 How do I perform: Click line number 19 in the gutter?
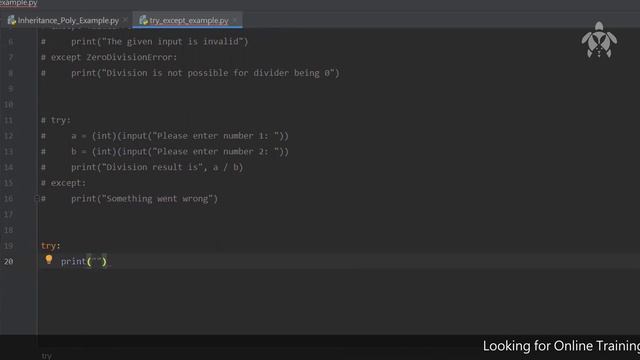9,246
